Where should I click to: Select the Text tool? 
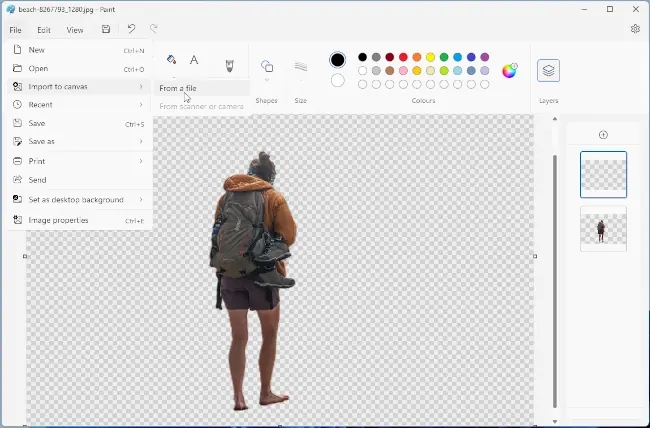pyautogui.click(x=194, y=60)
